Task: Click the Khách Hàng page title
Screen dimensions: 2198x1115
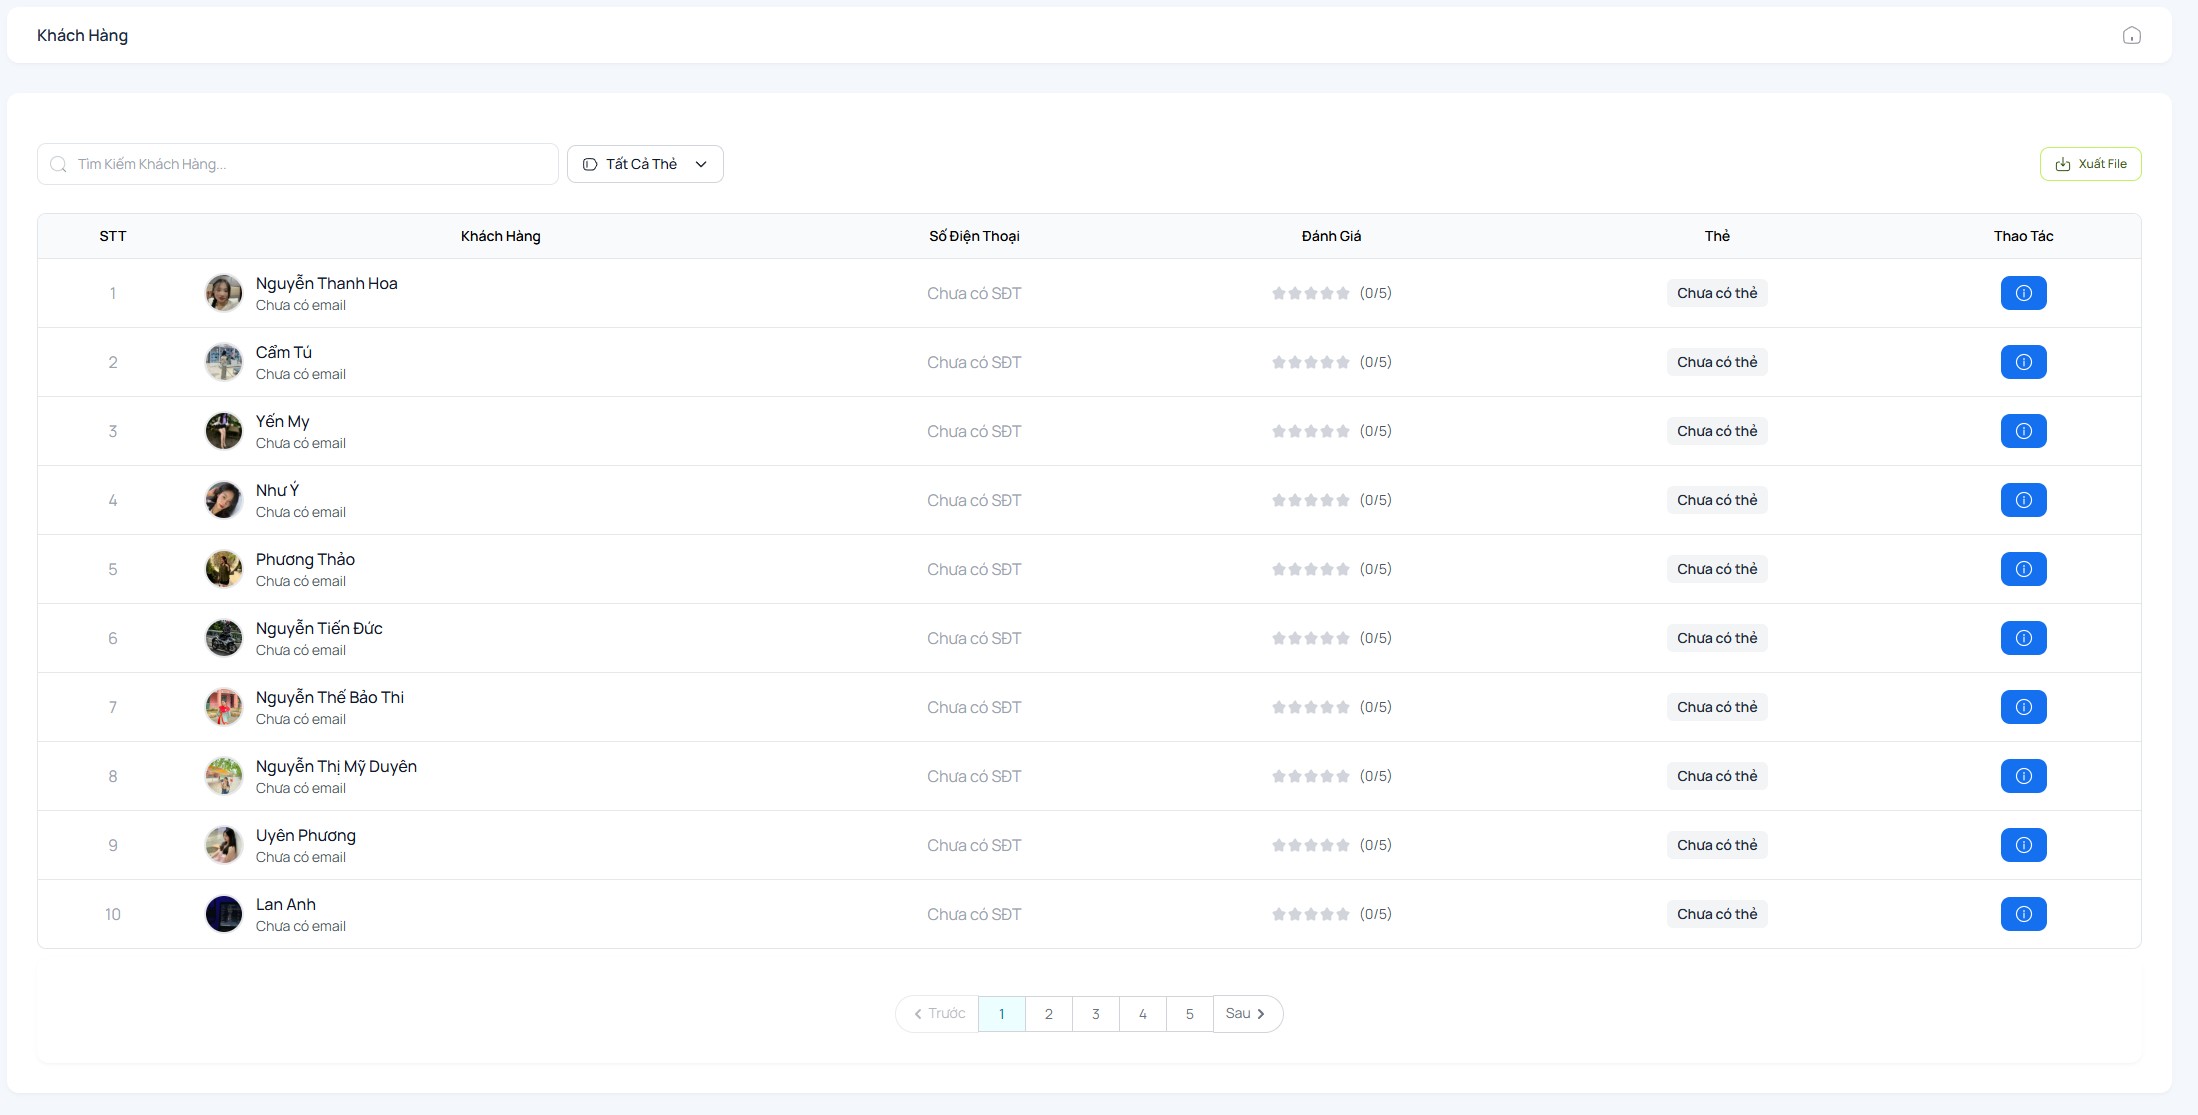Action: [83, 34]
